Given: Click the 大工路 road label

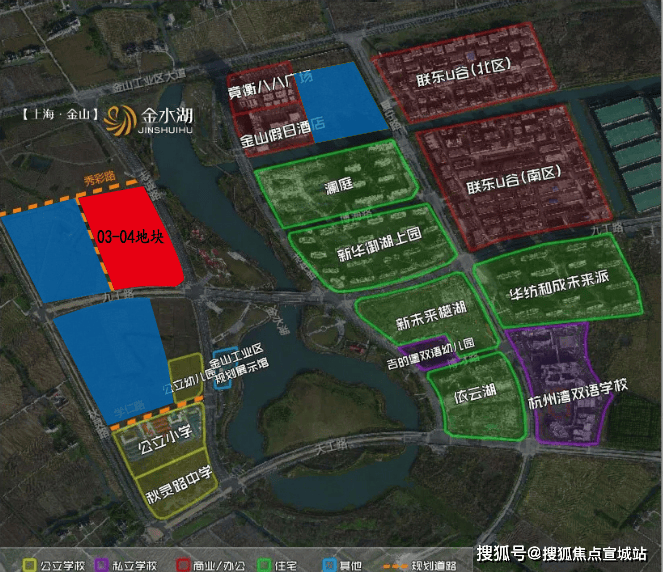Looking at the screenshot, I should pyautogui.click(x=332, y=446).
